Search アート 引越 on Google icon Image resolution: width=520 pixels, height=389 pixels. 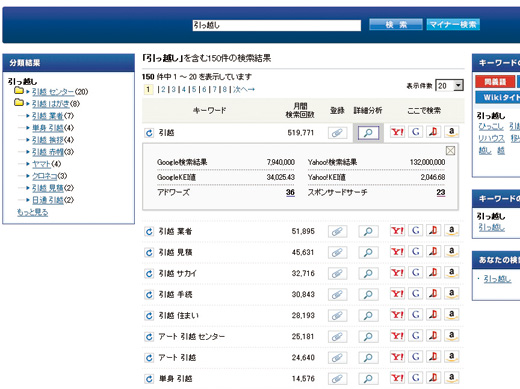pyautogui.click(x=416, y=357)
